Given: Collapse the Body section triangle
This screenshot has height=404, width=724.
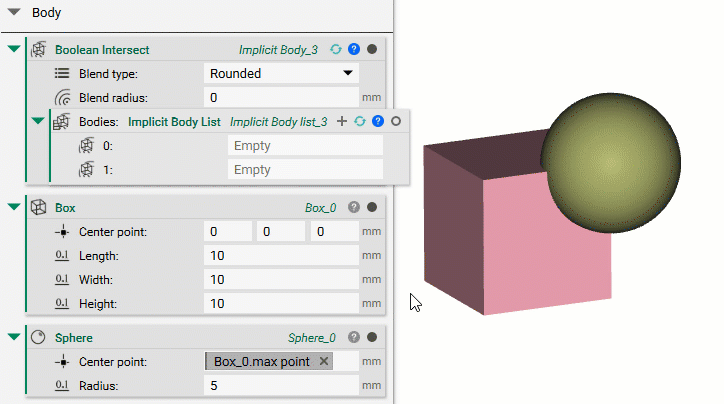Looking at the screenshot, I should coord(14,12).
